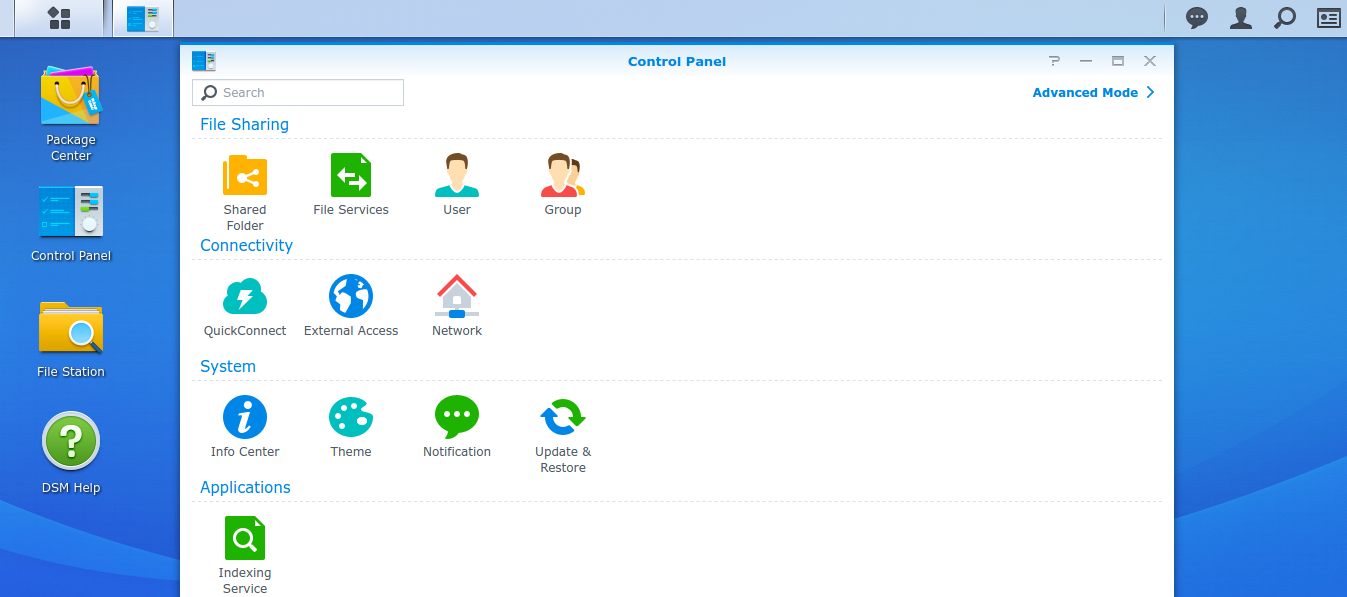This screenshot has width=1347, height=597.
Task: Click the Control Panel window title icon
Action: (x=204, y=61)
